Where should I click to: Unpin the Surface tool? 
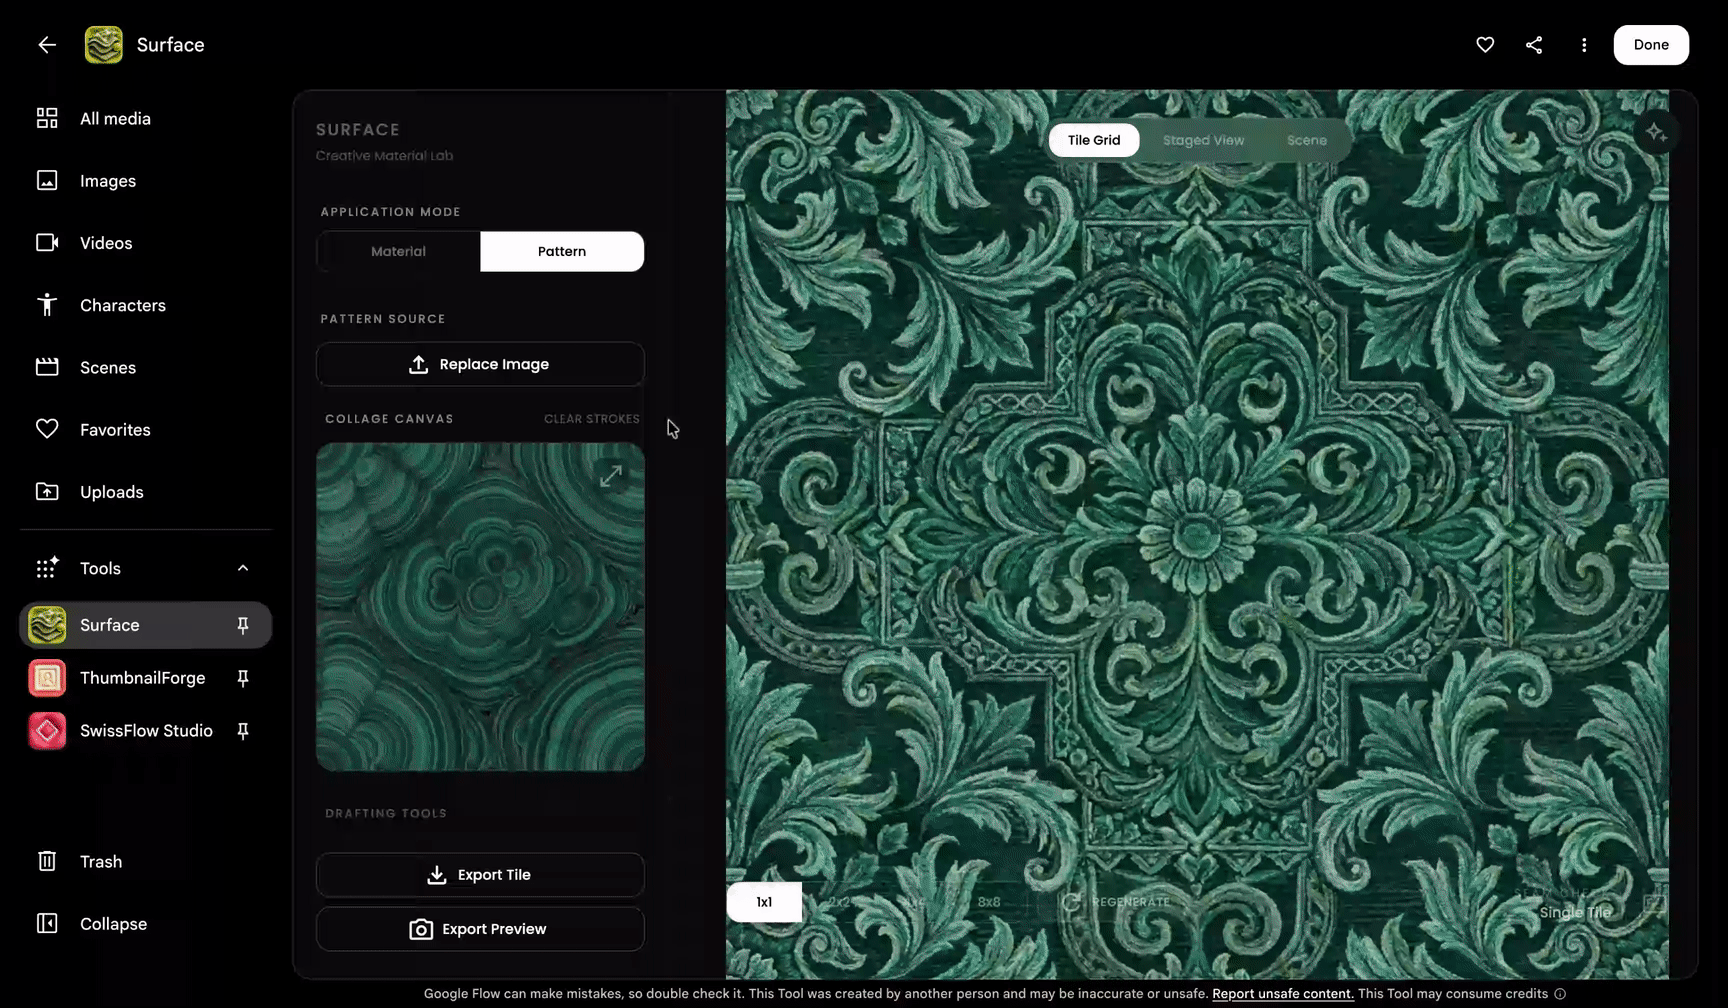pos(242,625)
